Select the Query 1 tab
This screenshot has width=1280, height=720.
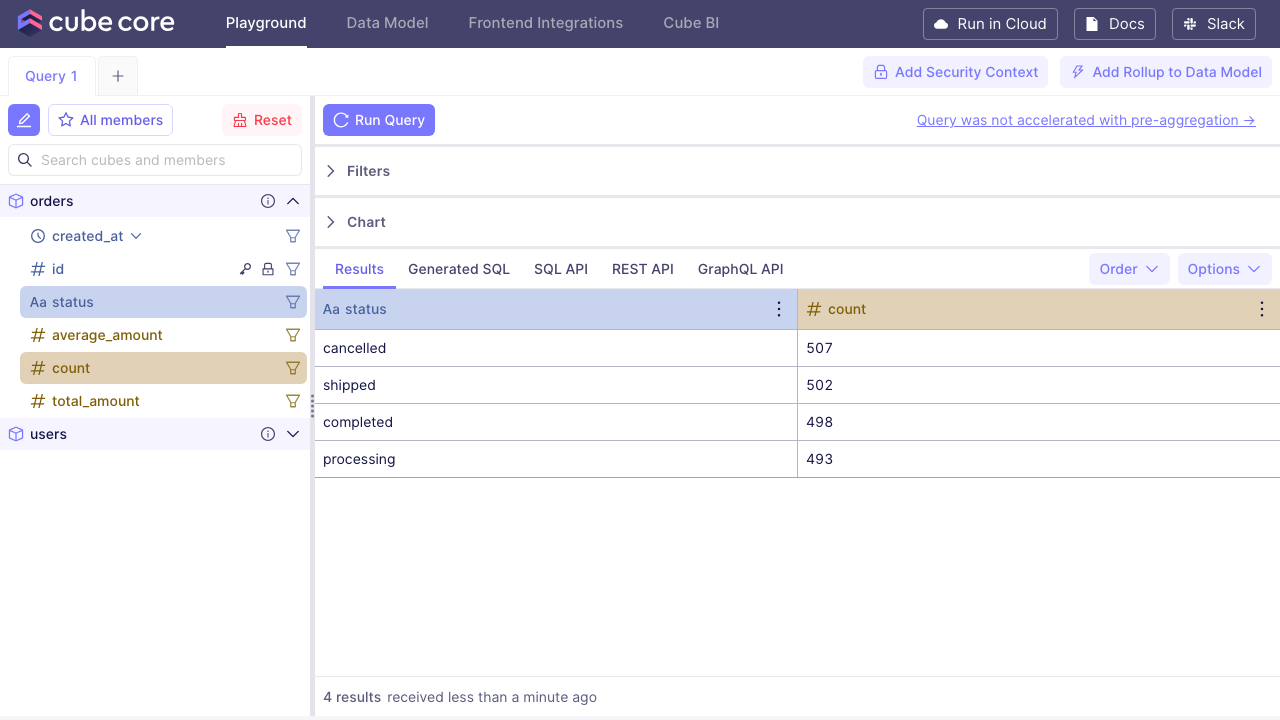pyautogui.click(x=52, y=76)
